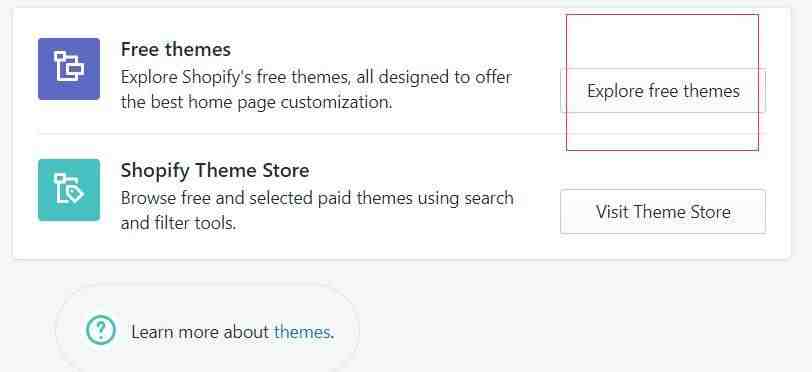Click the divider line between the two theme sections
This screenshot has width=812, height=372.
pos(402,134)
